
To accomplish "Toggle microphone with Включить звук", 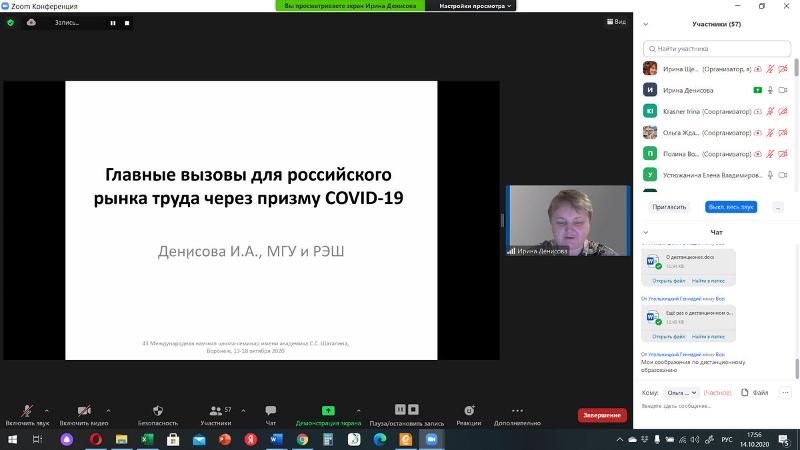I will pyautogui.click(x=27, y=410).
